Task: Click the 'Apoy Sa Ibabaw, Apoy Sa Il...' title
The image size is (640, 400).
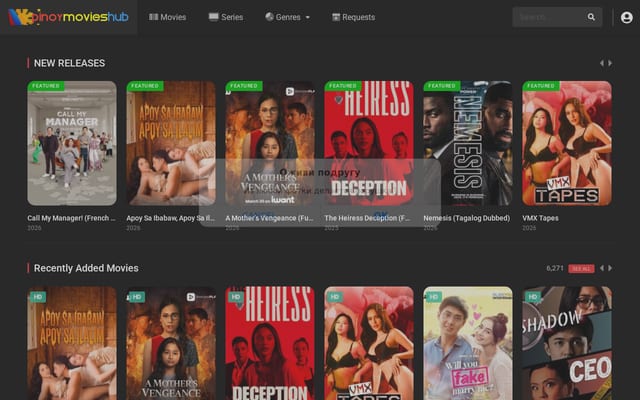Action: click(x=171, y=218)
